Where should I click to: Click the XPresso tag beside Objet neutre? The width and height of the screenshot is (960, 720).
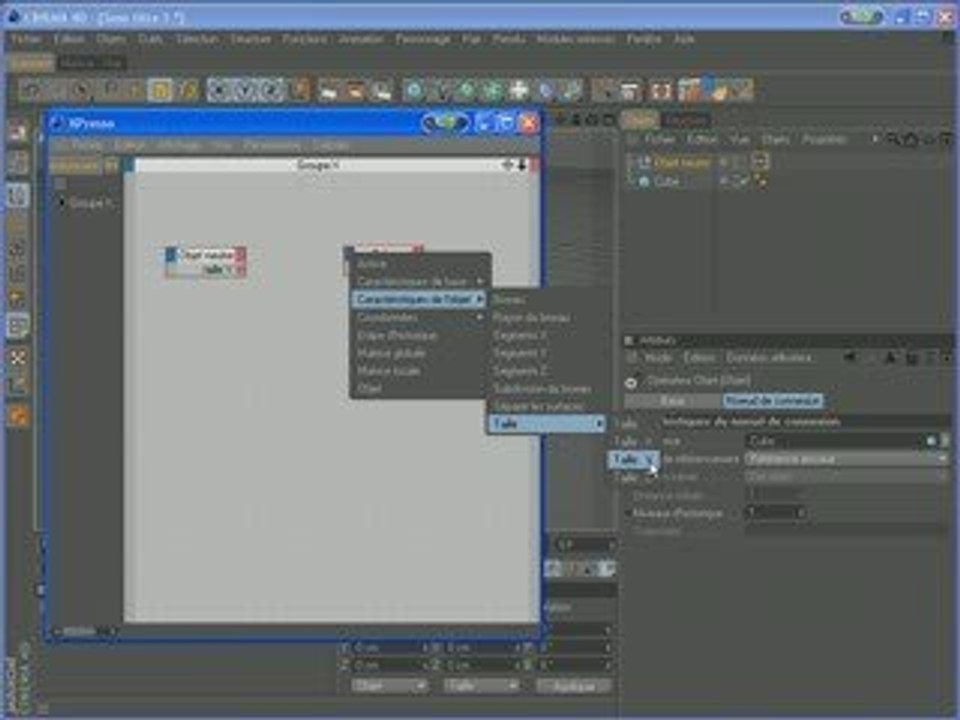(760, 162)
